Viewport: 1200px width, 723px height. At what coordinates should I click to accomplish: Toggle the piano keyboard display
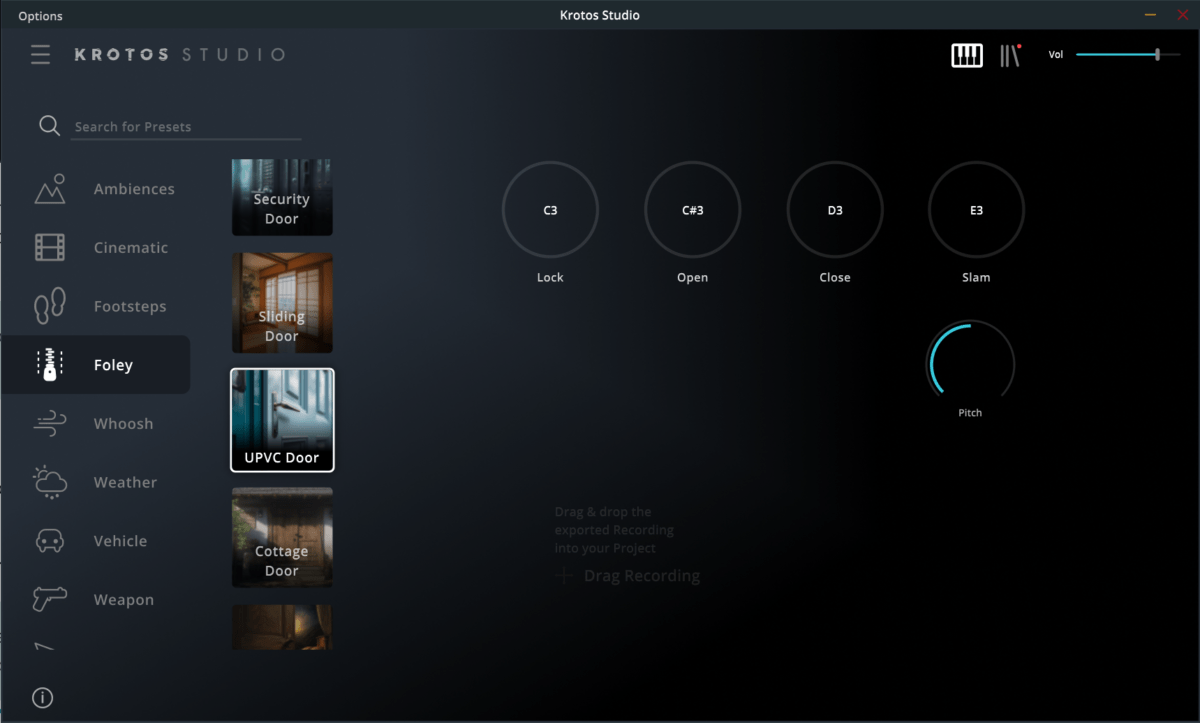[x=966, y=55]
